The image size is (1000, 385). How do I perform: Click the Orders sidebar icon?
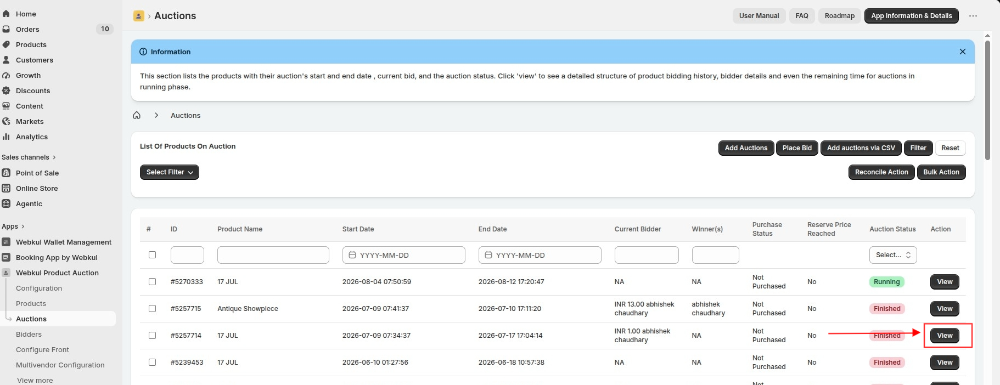[x=6, y=29]
